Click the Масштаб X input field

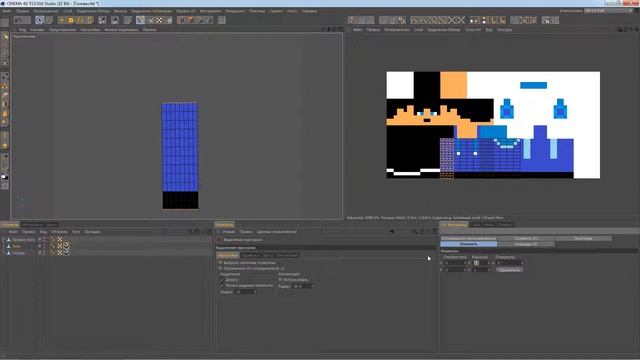480,263
